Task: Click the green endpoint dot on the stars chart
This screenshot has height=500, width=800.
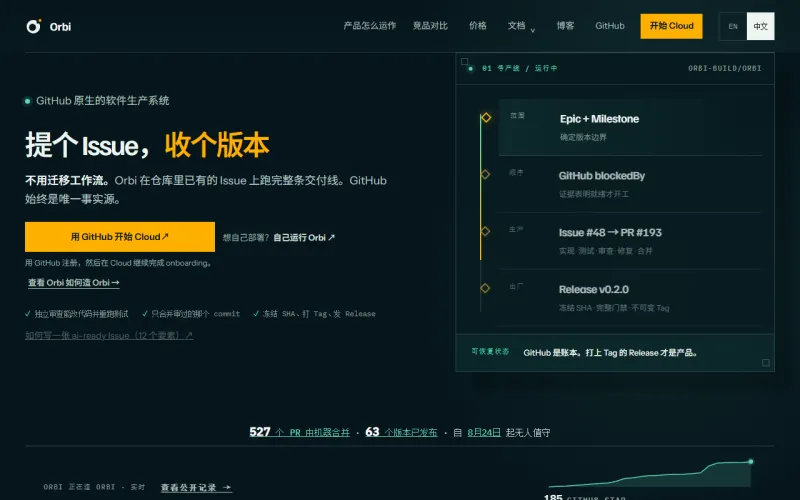Action: 751,462
